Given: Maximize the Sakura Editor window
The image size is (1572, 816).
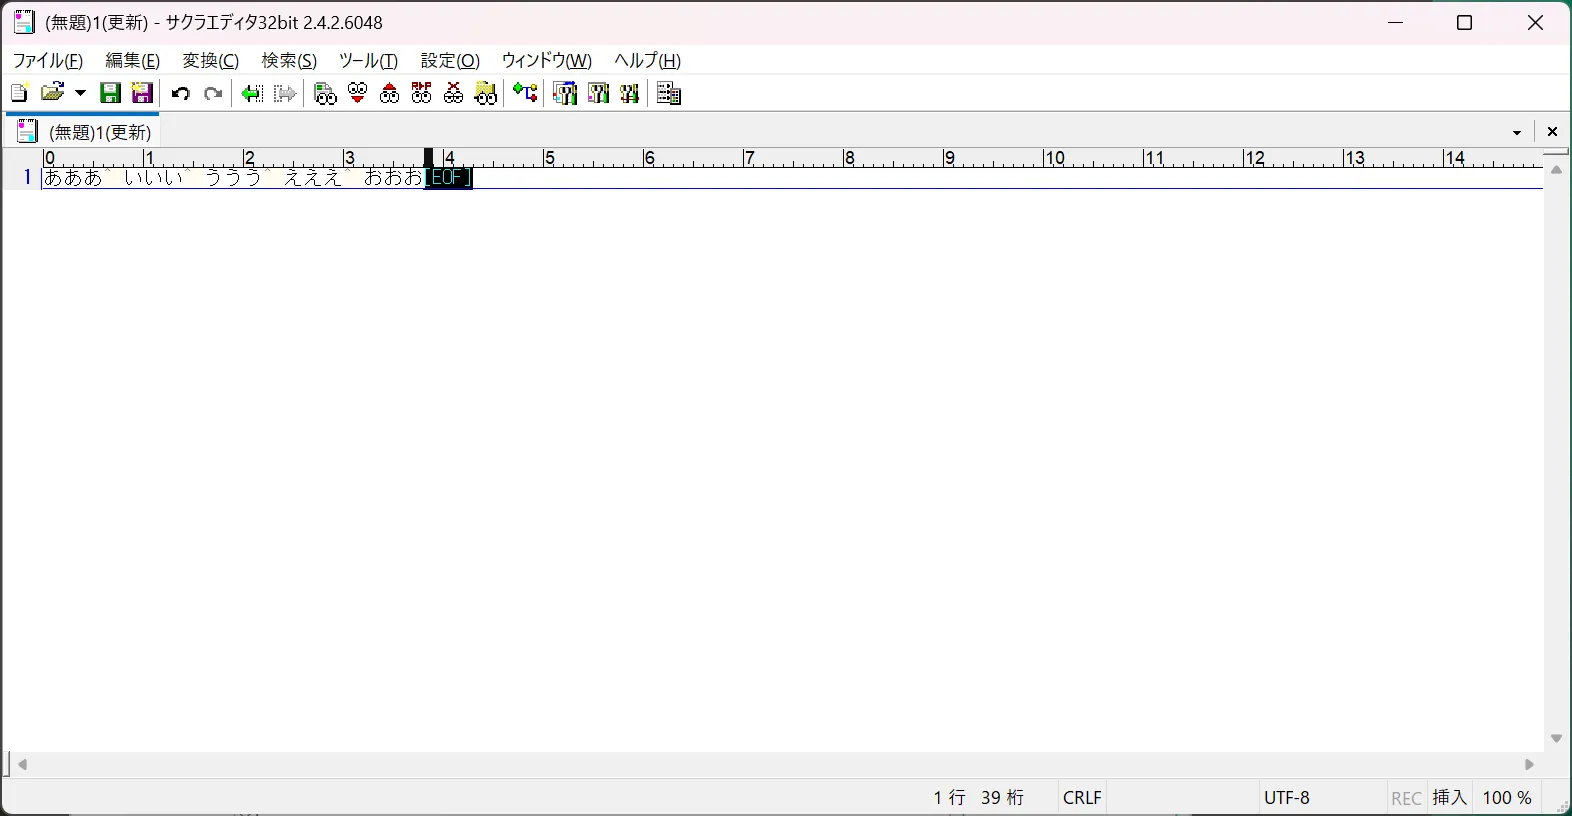Looking at the screenshot, I should click(1465, 23).
